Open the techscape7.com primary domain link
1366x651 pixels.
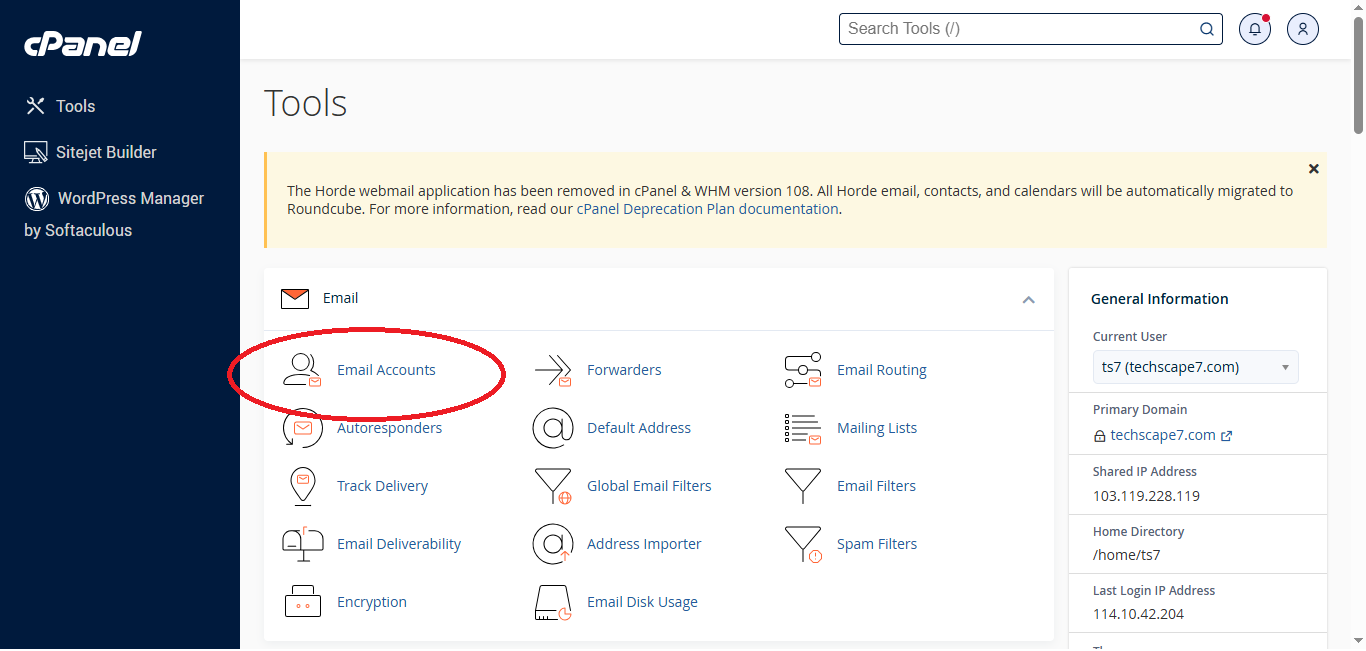pyautogui.click(x=1162, y=435)
